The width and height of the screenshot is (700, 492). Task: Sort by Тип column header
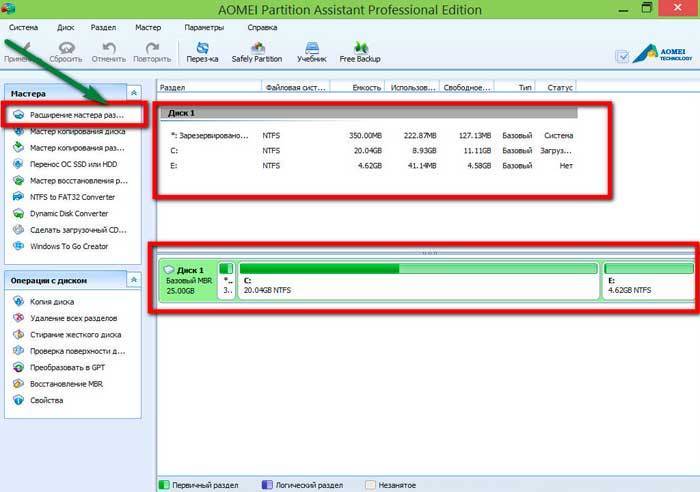(x=515, y=88)
